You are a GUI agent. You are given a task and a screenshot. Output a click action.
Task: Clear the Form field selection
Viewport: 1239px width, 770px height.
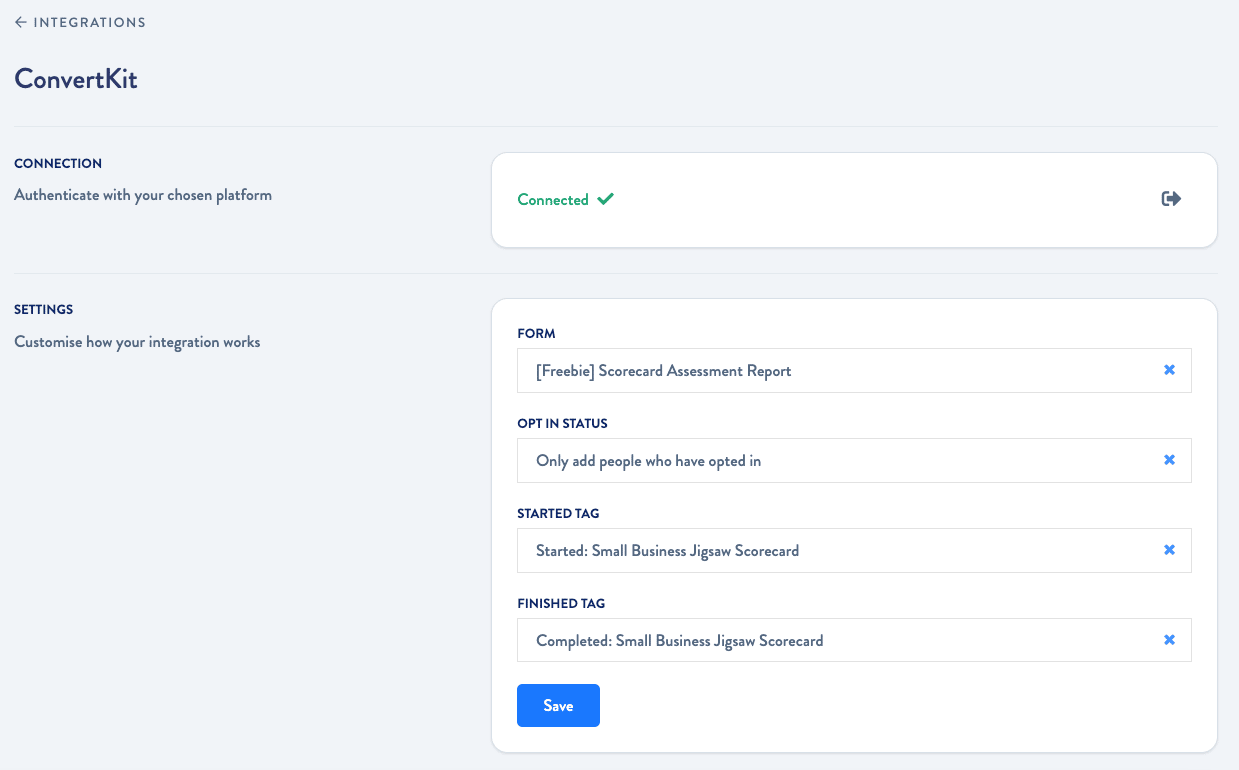pos(1169,370)
